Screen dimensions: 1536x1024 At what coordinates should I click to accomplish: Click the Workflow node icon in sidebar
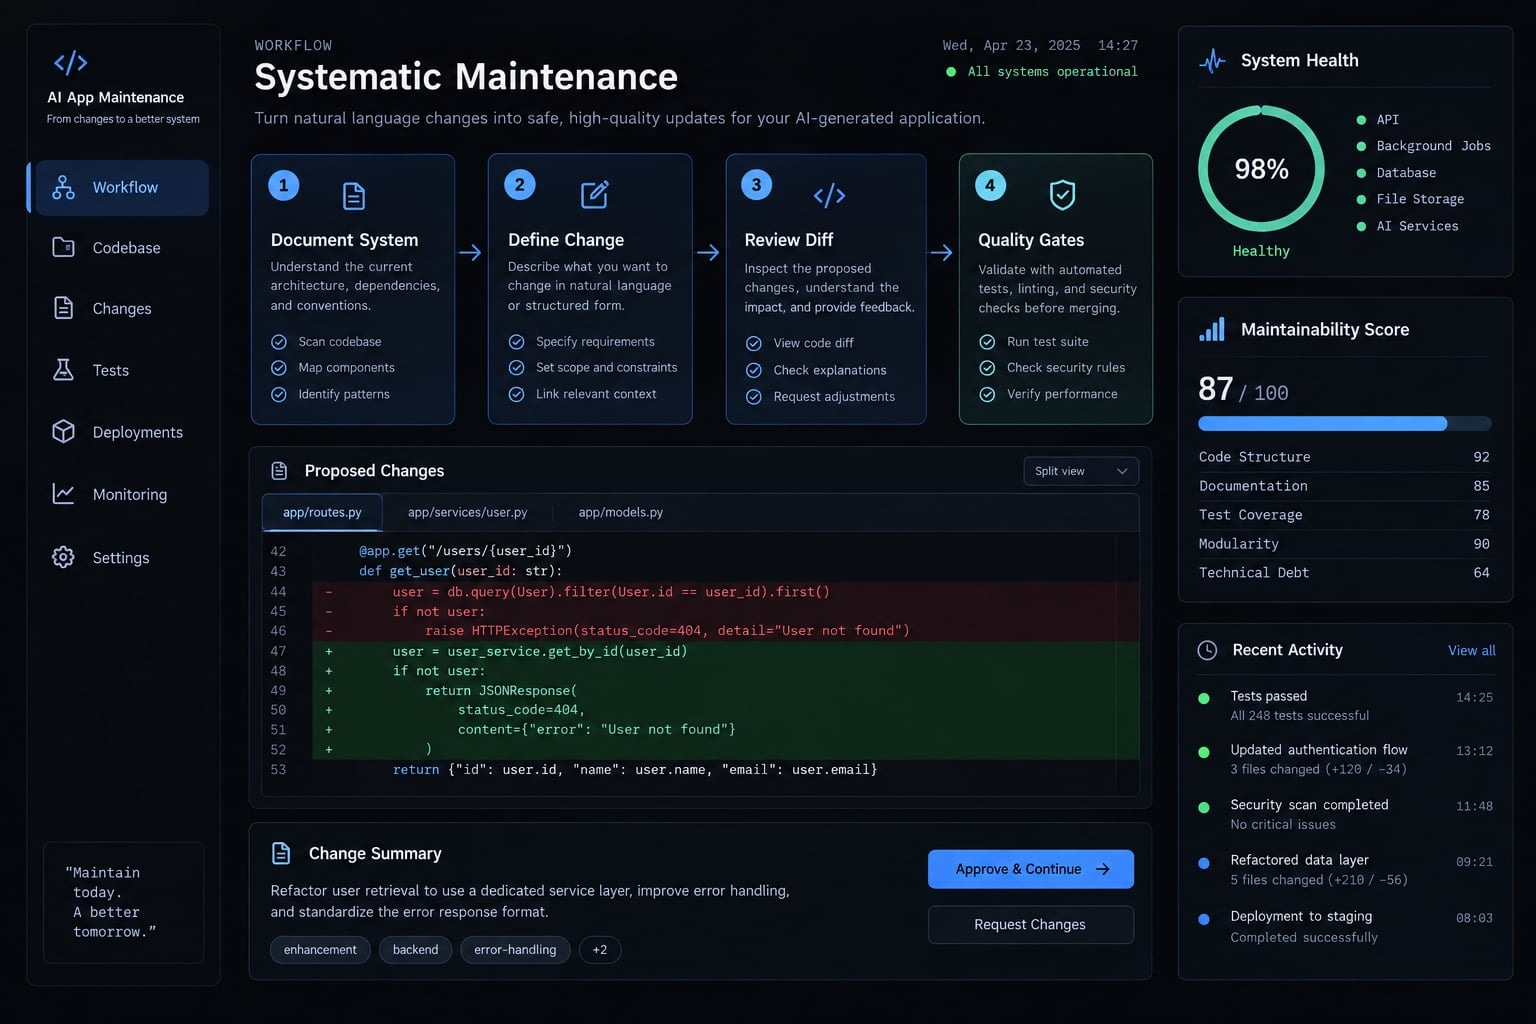(63, 187)
